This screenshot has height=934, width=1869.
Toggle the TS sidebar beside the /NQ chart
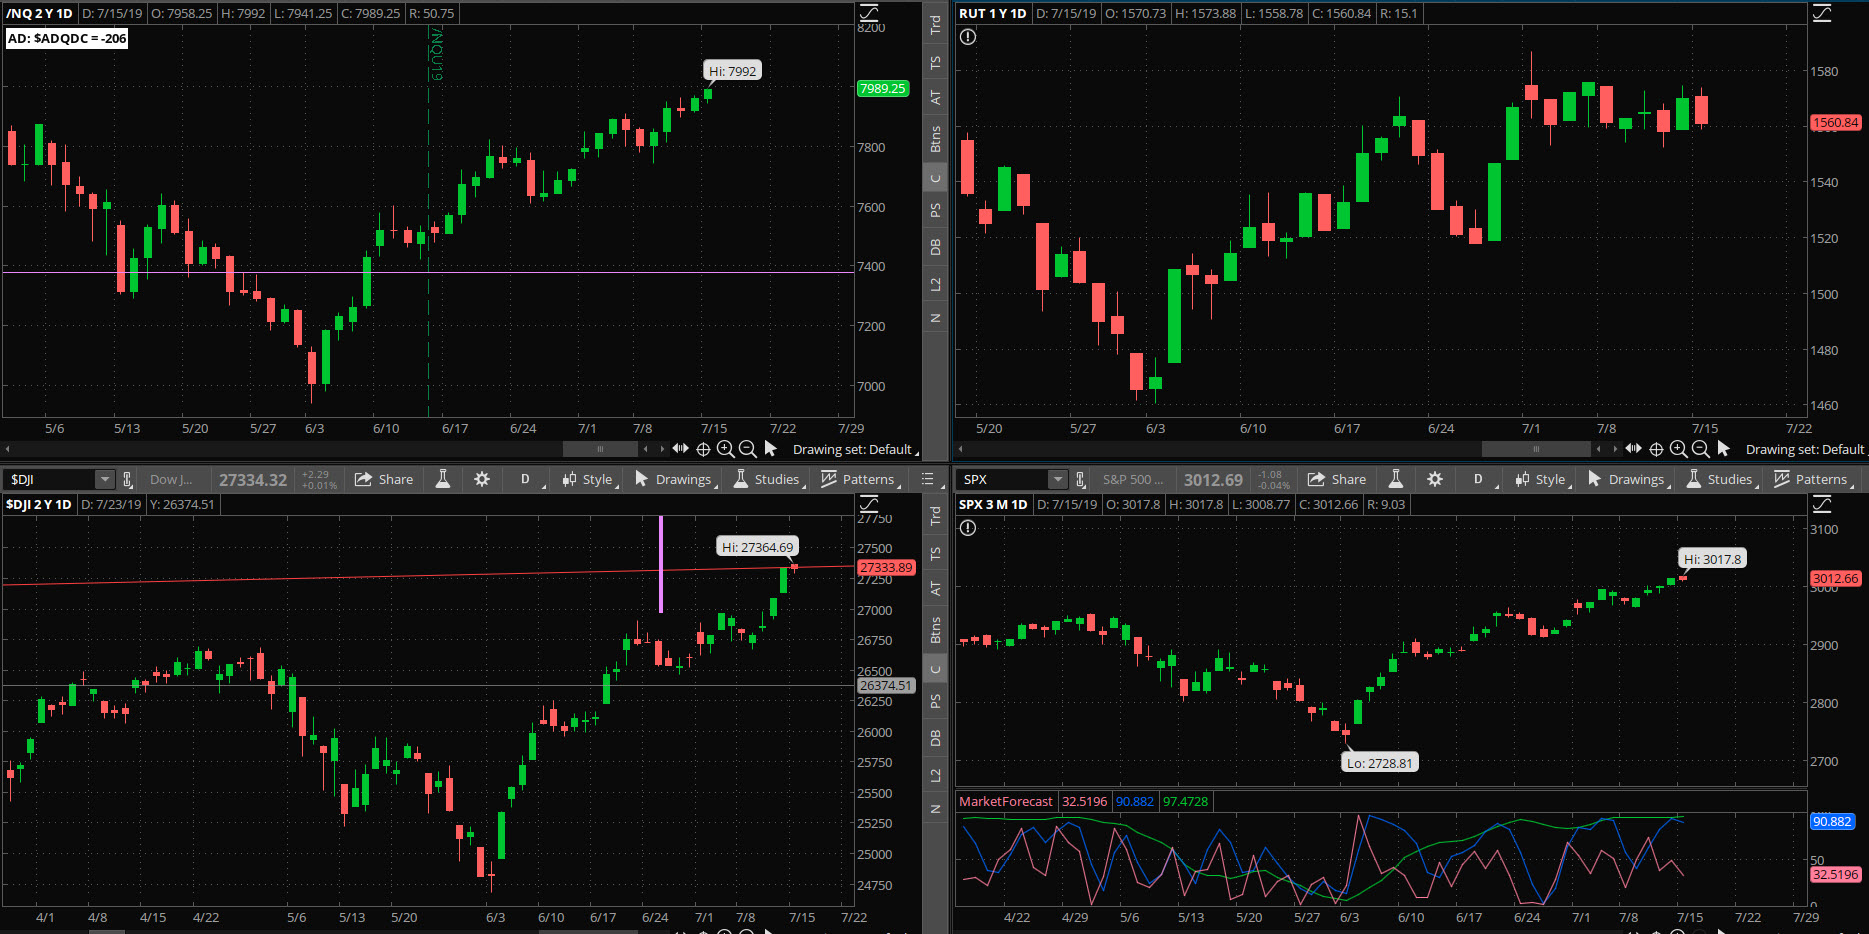tap(935, 62)
